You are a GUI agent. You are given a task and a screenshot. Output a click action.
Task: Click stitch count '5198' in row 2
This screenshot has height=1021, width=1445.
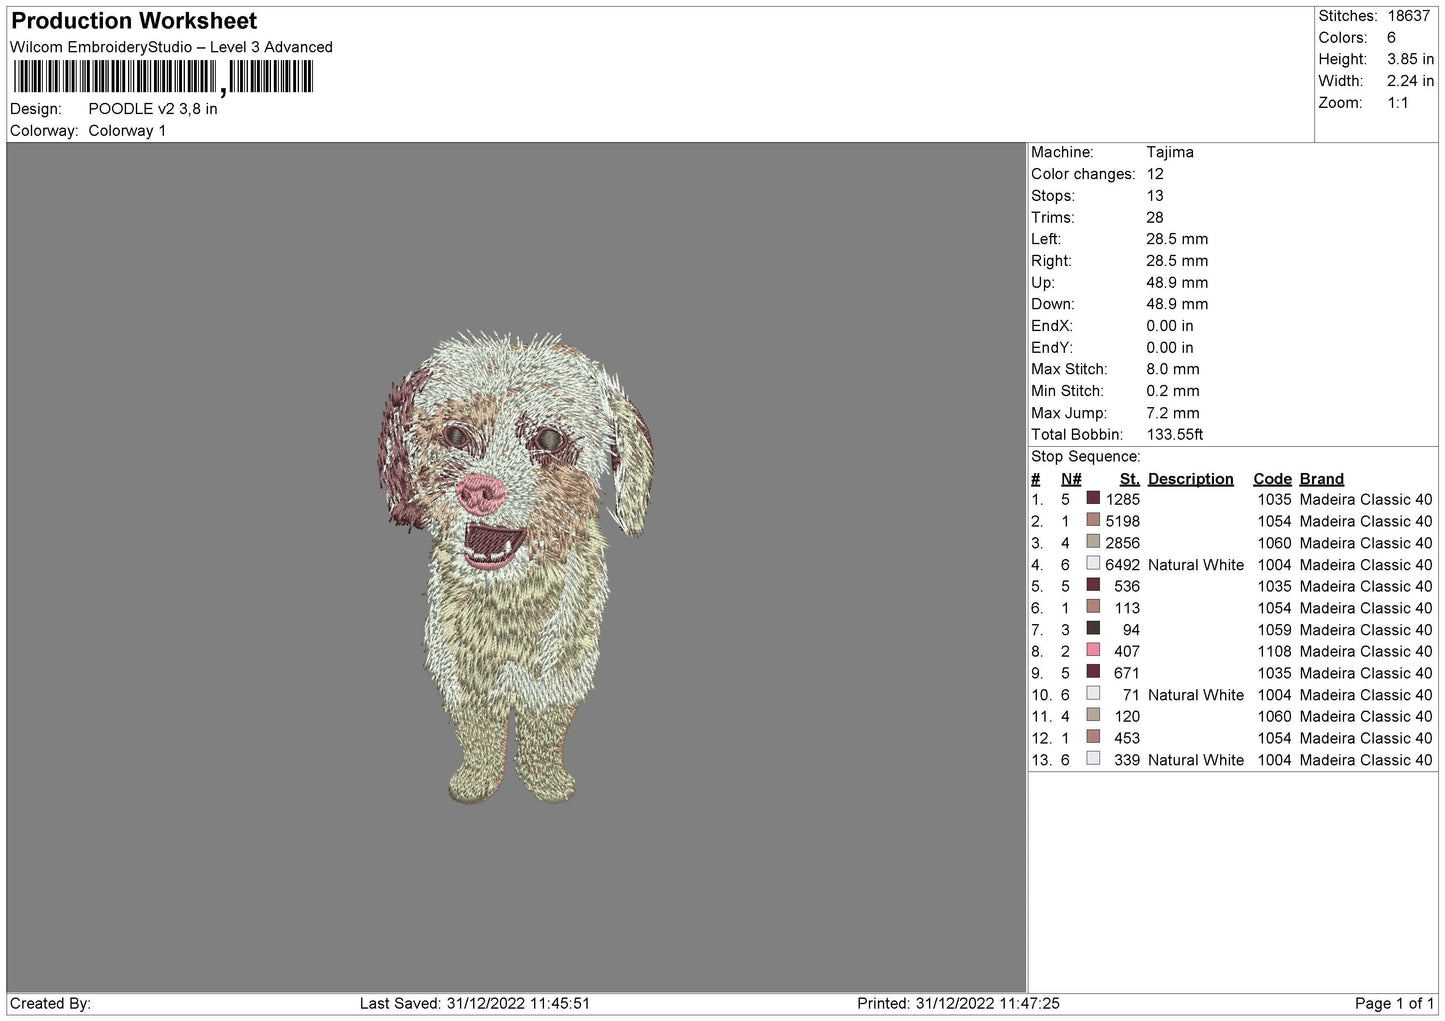coord(1122,521)
